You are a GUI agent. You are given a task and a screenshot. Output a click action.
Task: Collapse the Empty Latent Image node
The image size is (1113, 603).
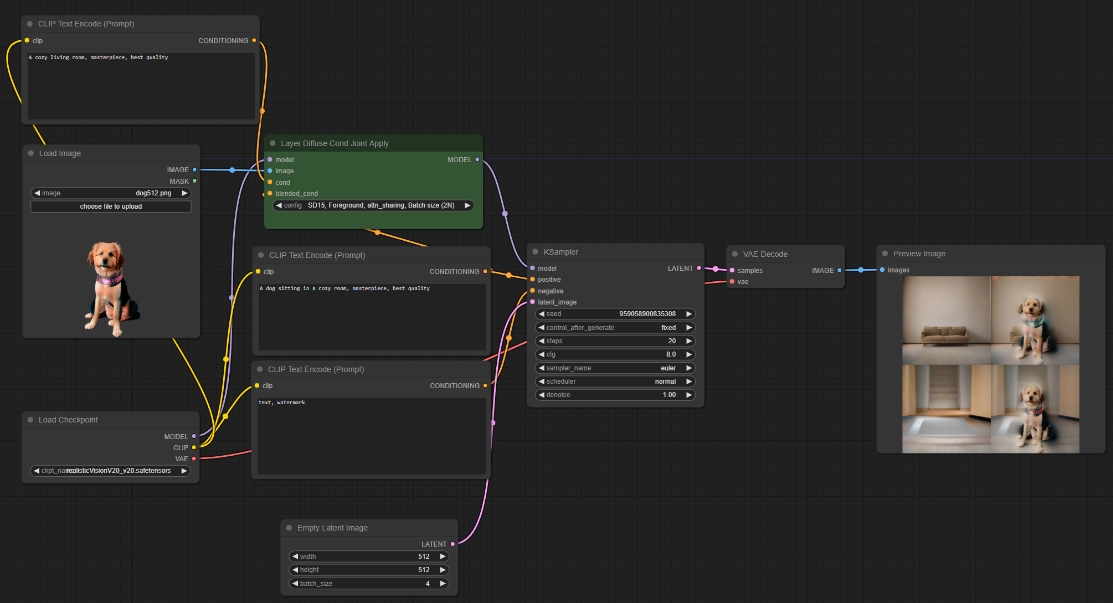click(x=289, y=528)
